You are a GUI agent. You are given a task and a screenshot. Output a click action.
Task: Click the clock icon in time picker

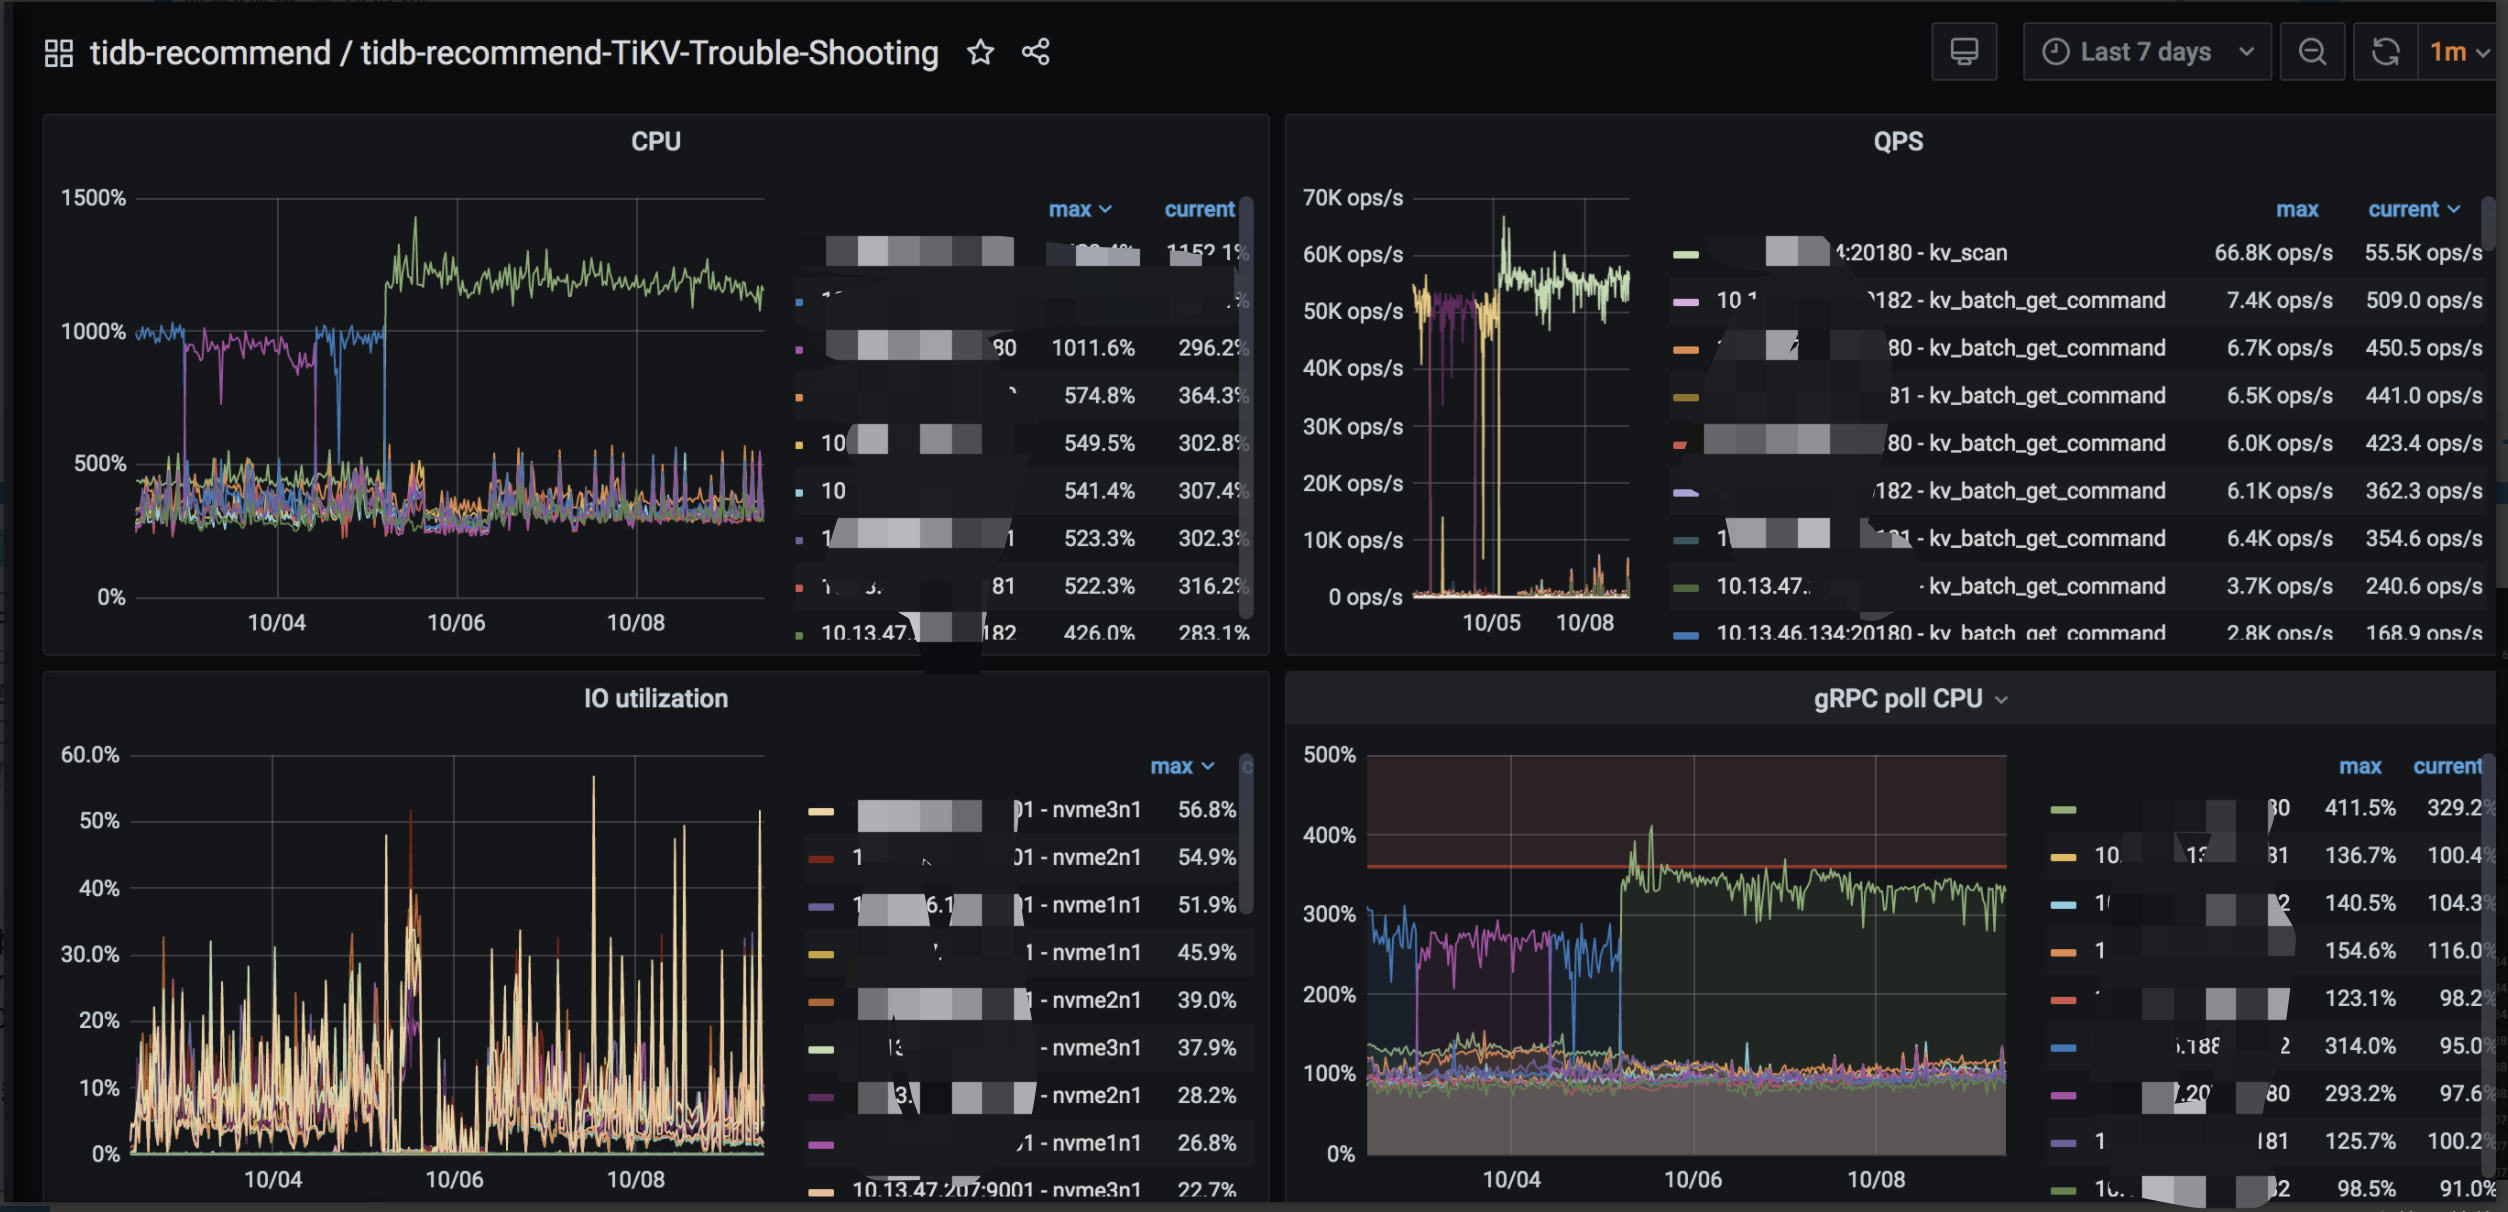(x=2055, y=52)
